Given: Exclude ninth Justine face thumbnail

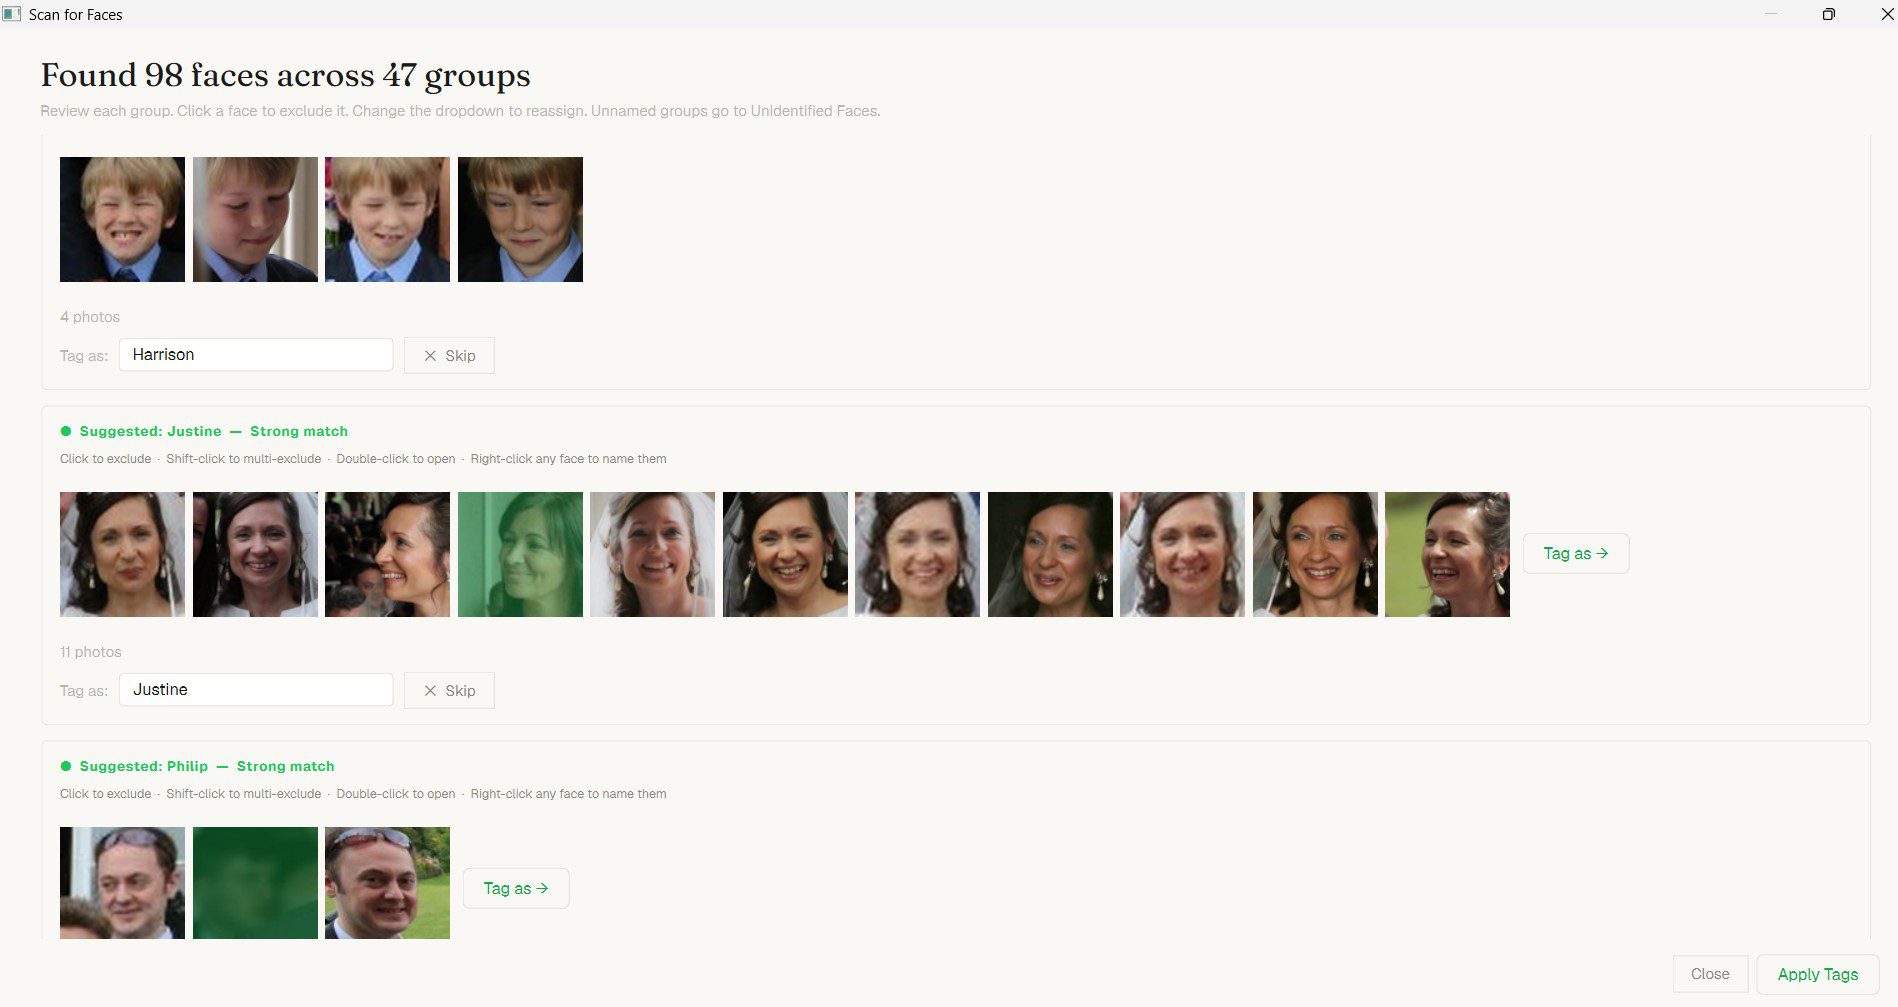Looking at the screenshot, I should pyautogui.click(x=1182, y=554).
